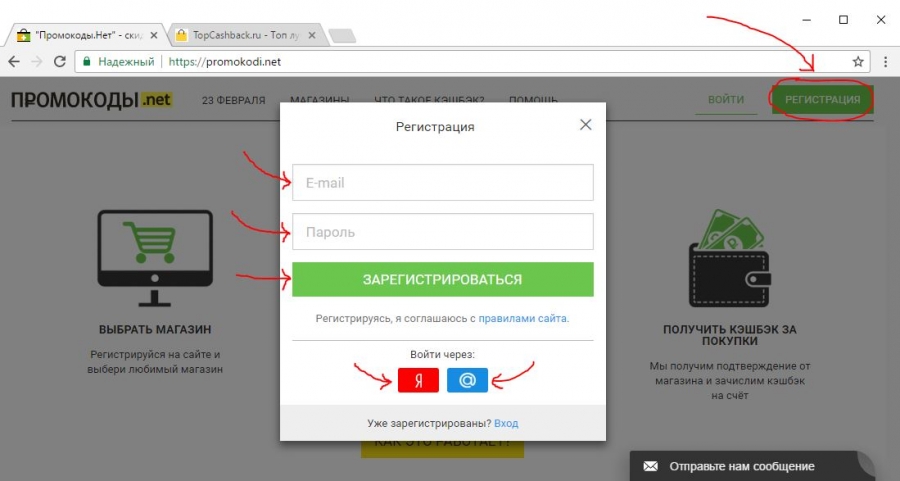Viewport: 900px width, 481px height.
Task: Click envelope icon in message widget
Action: (650, 466)
